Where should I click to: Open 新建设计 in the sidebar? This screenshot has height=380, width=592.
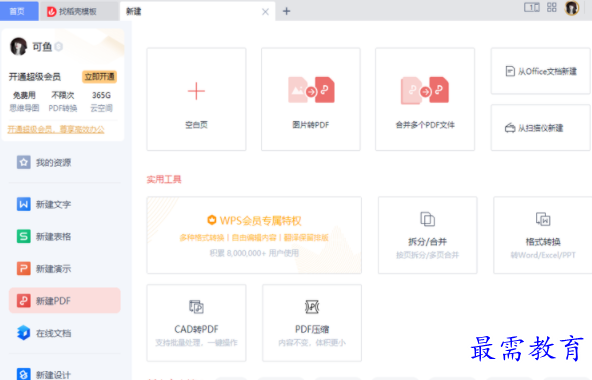pos(65,374)
